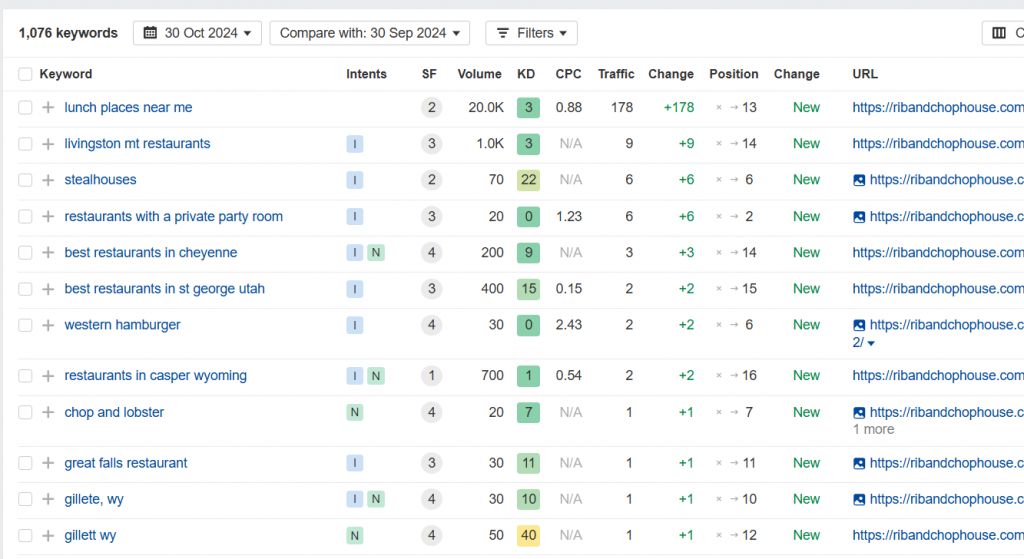Click the calendar icon in date selector

click(x=150, y=33)
